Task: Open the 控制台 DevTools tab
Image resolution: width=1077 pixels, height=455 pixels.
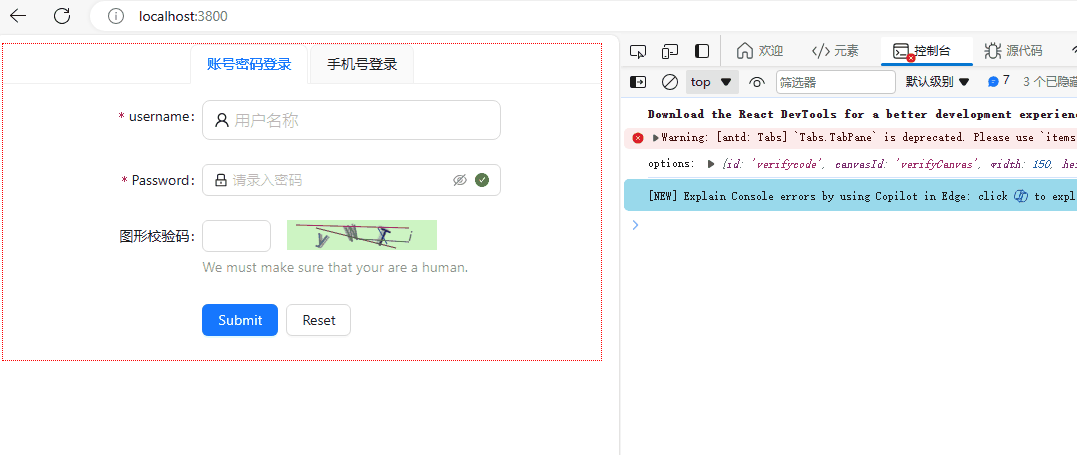Action: (927, 51)
